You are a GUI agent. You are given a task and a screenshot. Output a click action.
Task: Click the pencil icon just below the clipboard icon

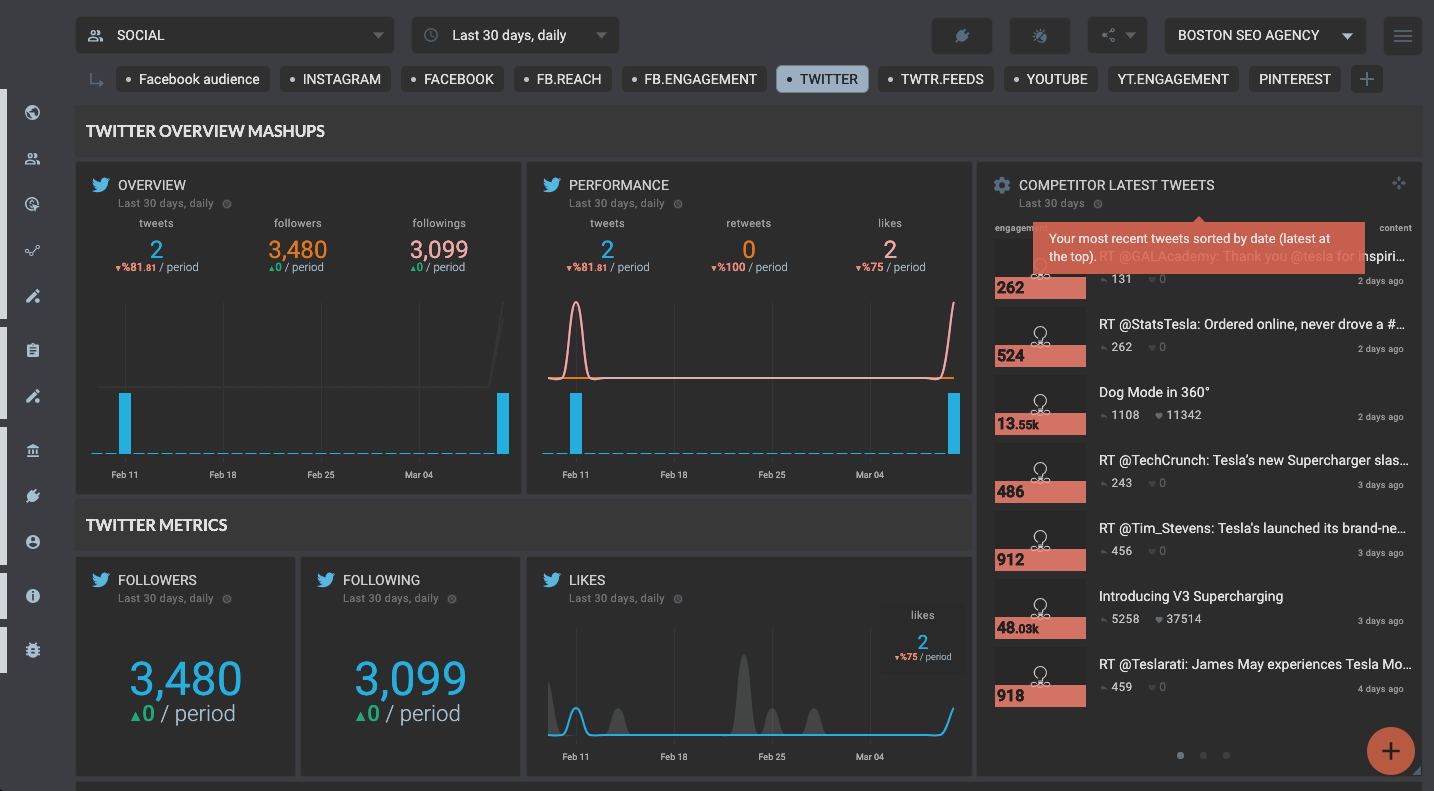pyautogui.click(x=32, y=396)
